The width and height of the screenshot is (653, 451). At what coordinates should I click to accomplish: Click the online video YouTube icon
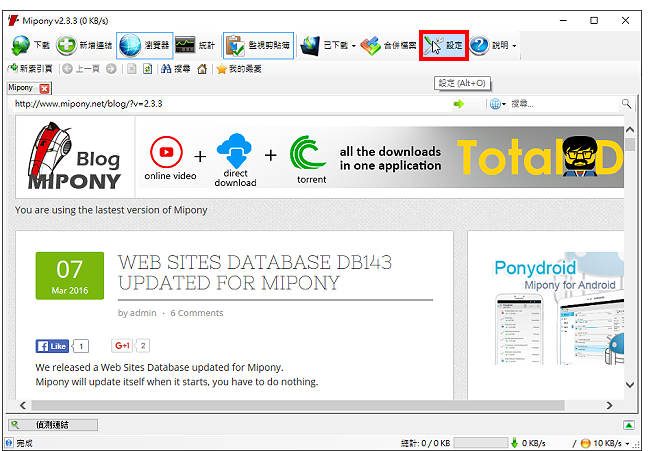[x=167, y=152]
